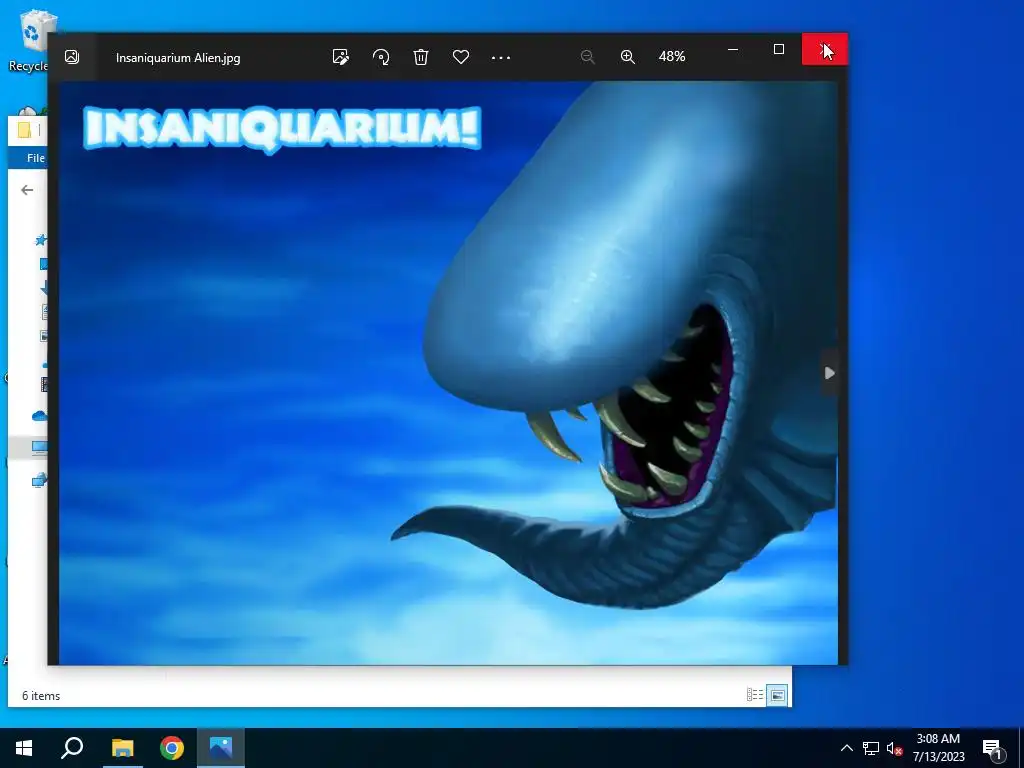This screenshot has height=768, width=1024.
Task: Minimize the Photos window
Action: [733, 49]
